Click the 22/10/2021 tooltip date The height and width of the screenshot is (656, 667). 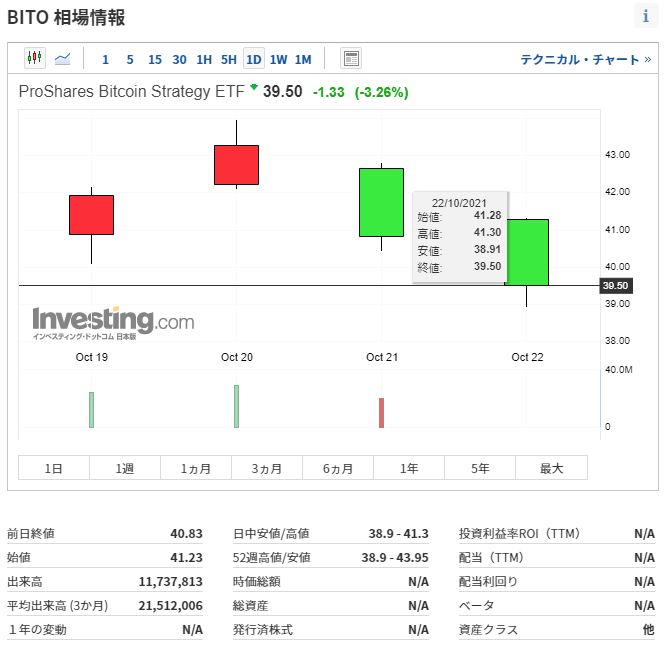459,203
